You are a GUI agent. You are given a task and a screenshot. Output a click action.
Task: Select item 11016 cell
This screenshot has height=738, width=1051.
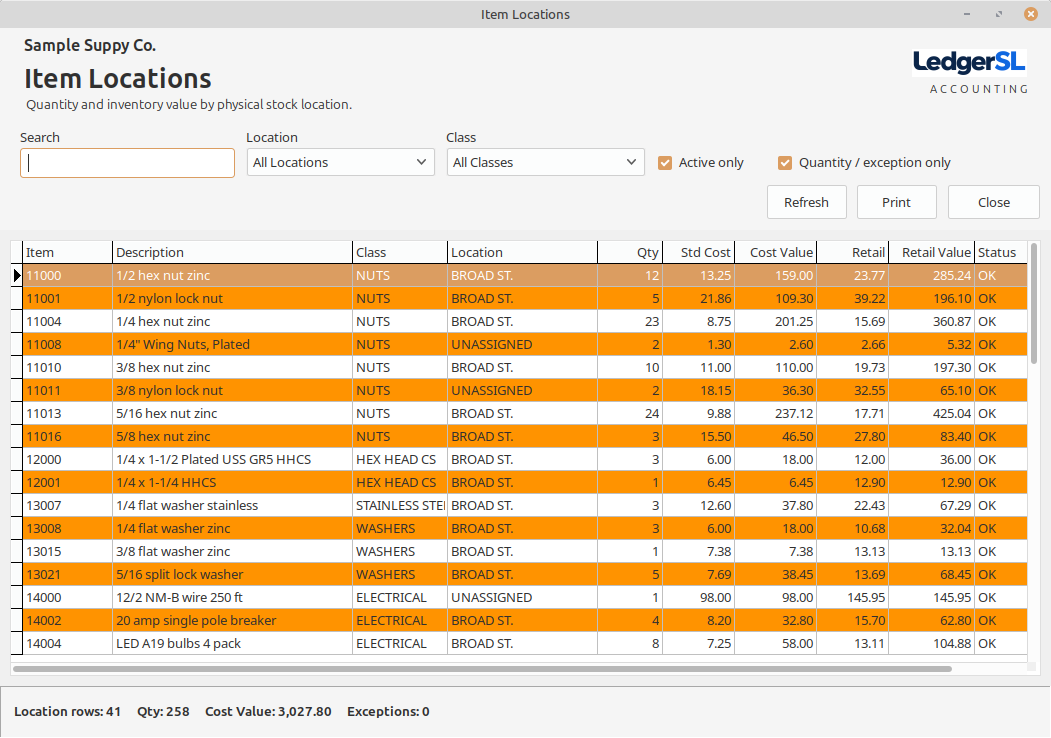click(x=68, y=436)
